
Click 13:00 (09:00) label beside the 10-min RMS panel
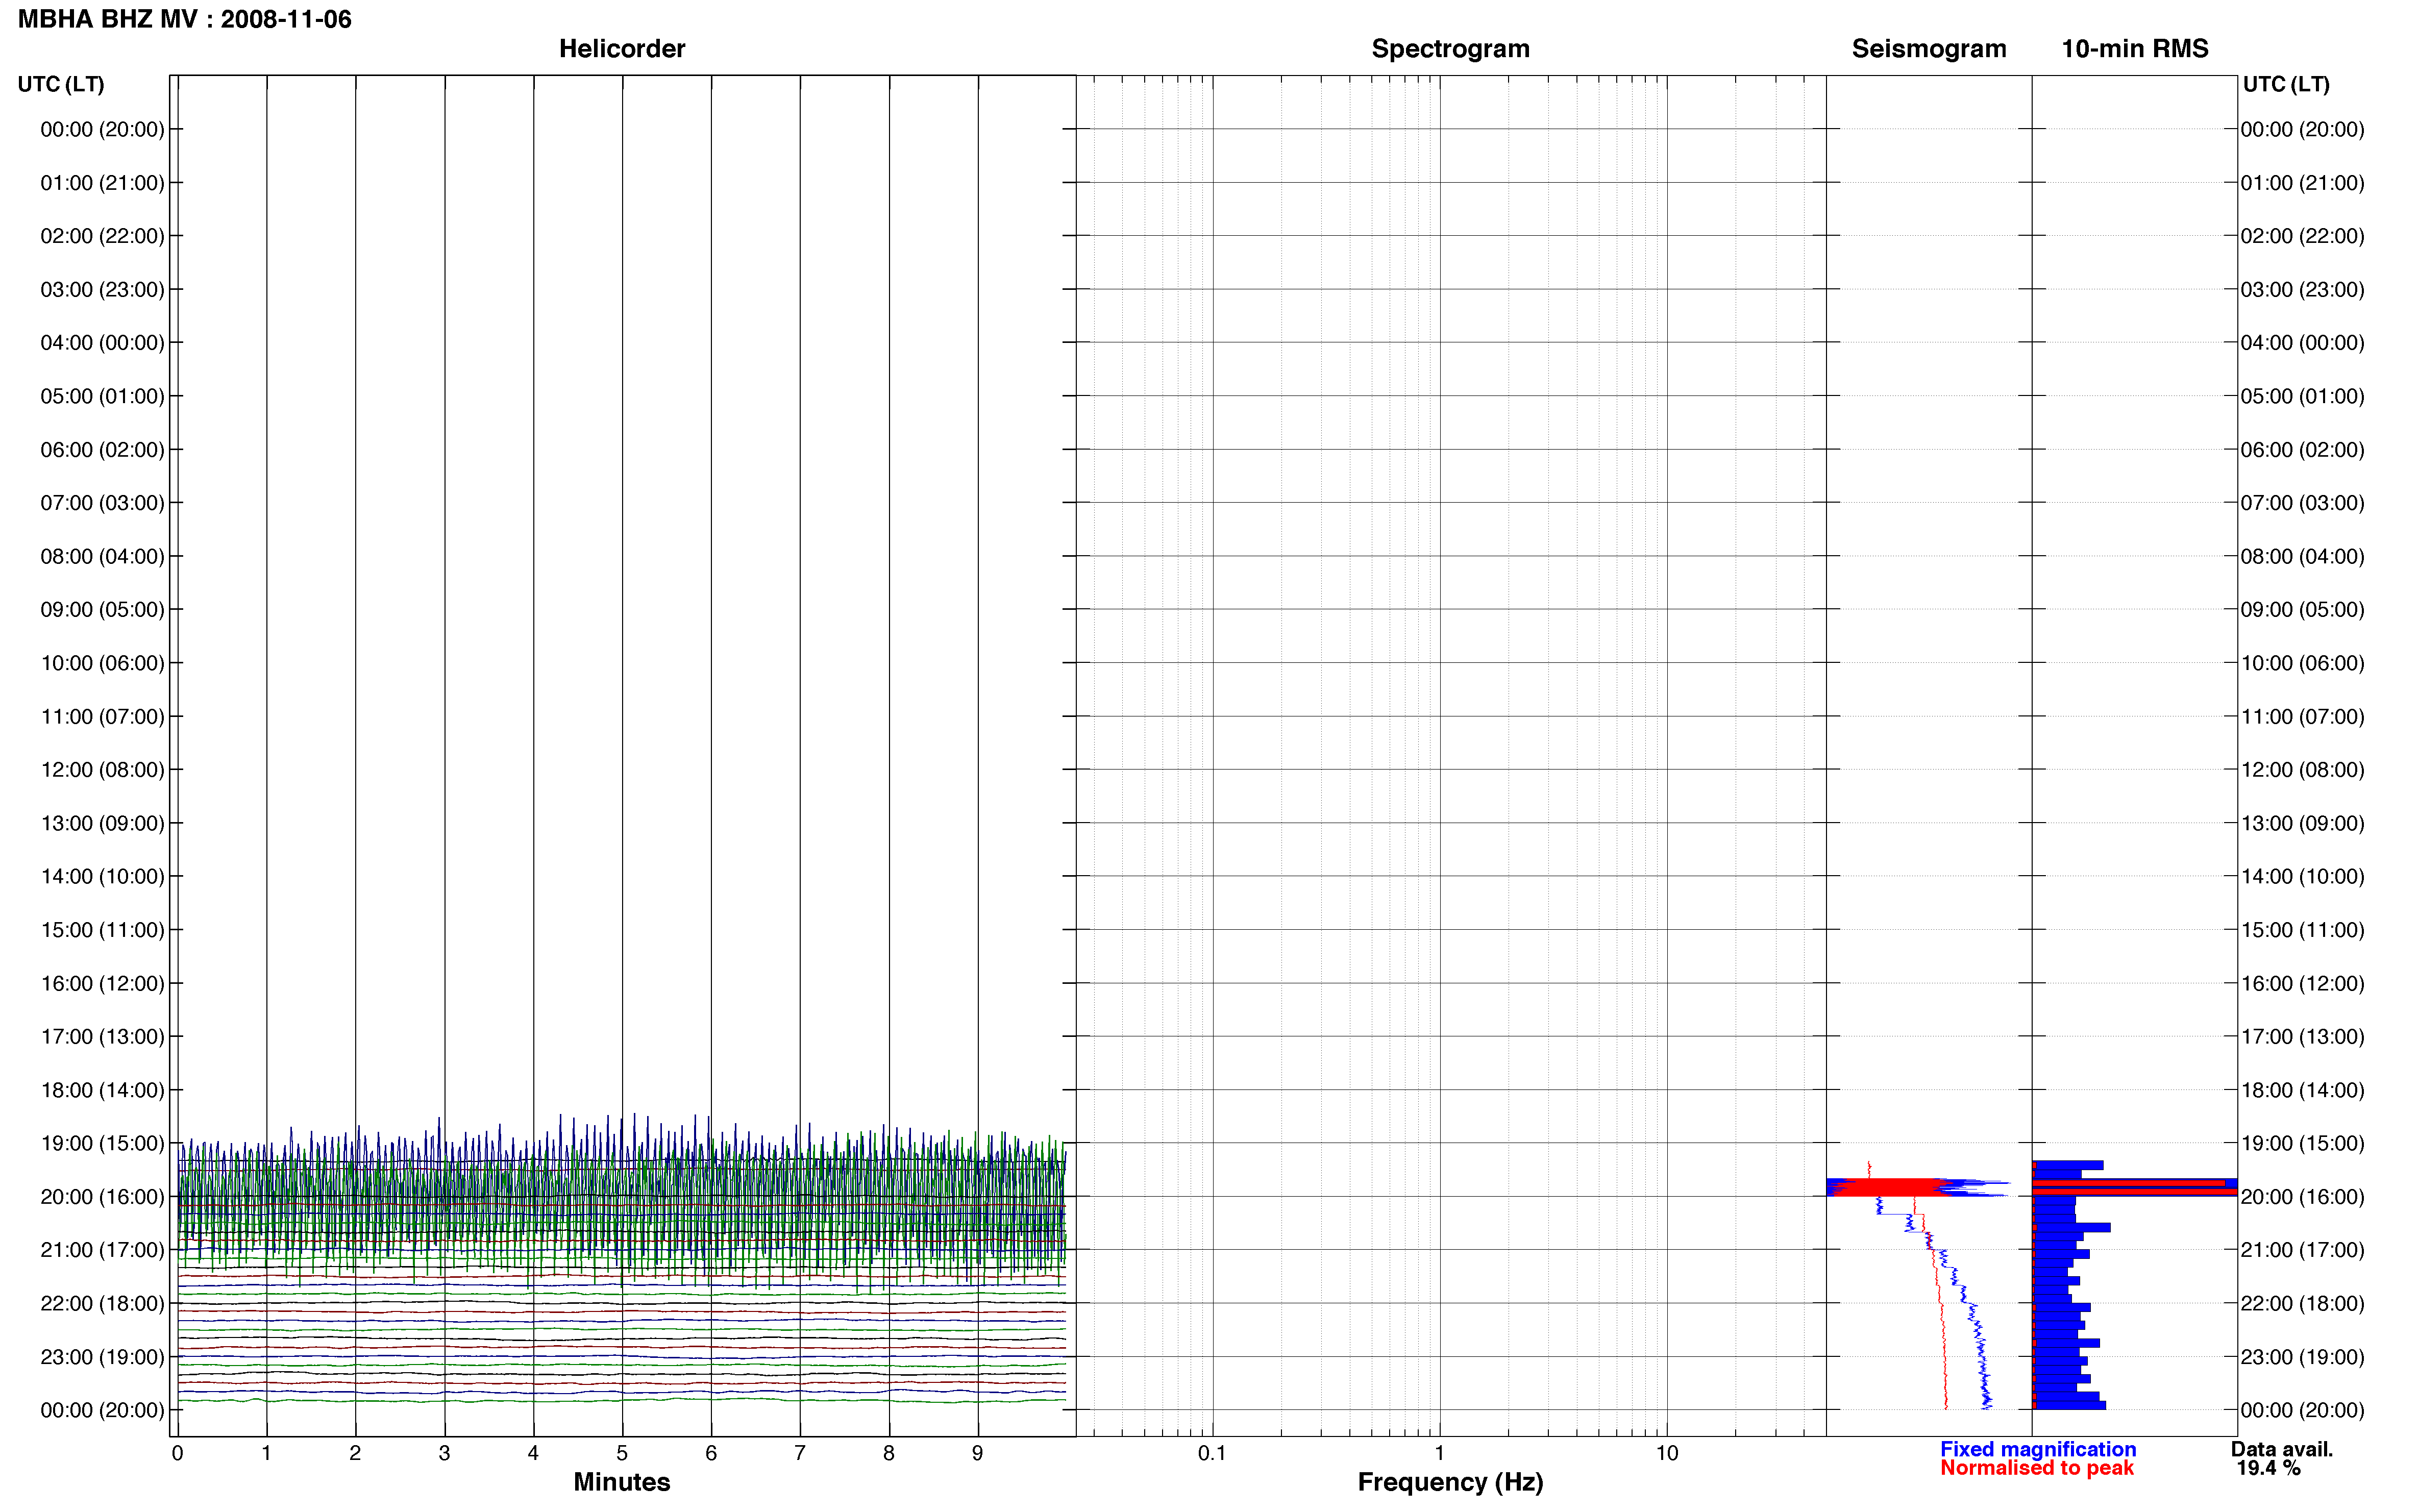2302,823
